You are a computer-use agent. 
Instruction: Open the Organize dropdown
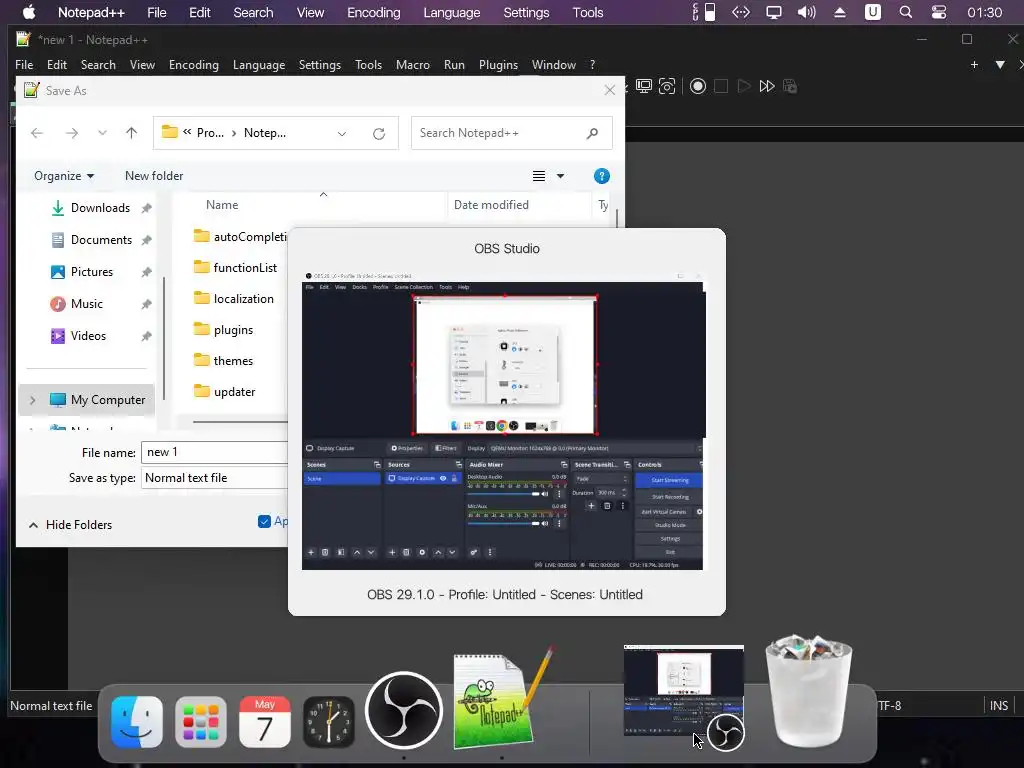click(63, 176)
